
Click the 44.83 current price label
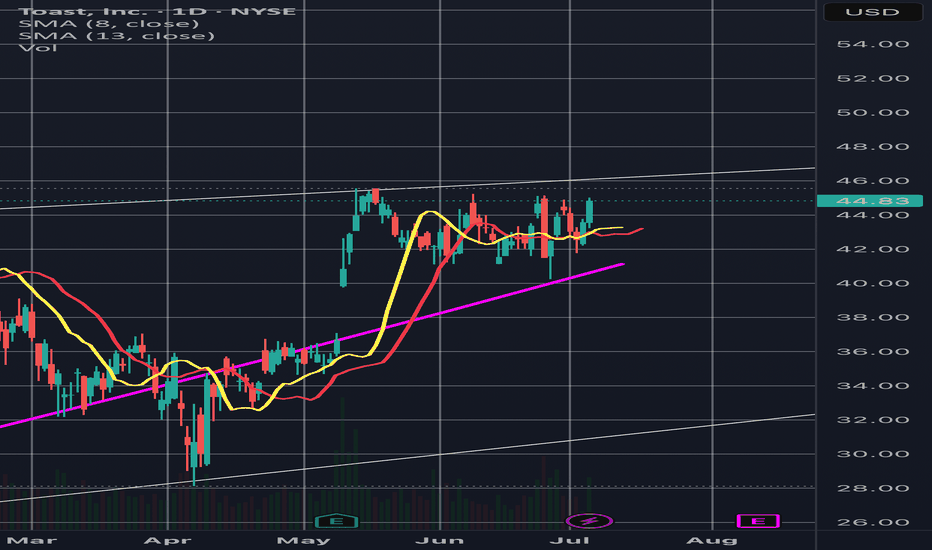point(870,201)
